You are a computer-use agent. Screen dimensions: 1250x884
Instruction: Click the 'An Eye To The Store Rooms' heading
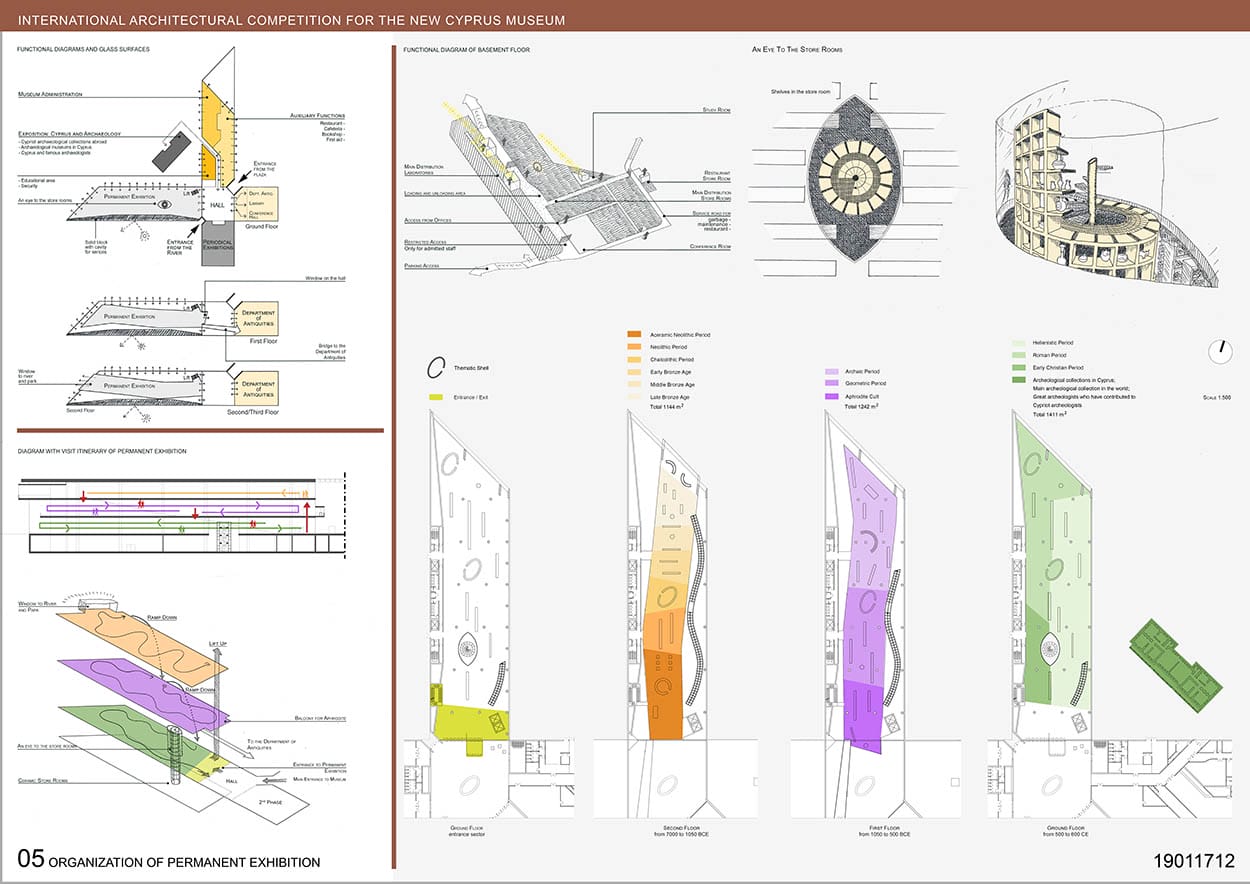797,49
